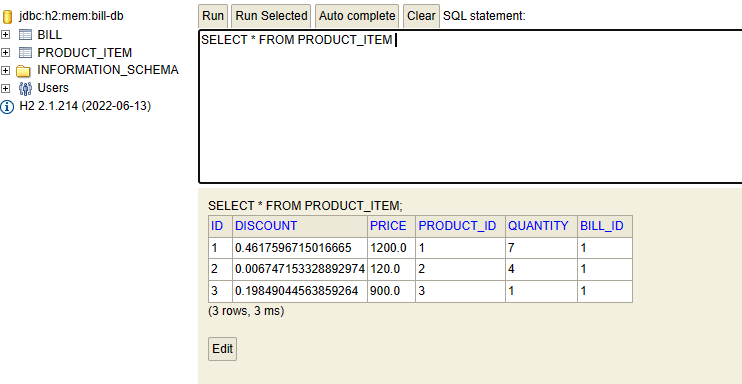Viewport: 742px width, 384px height.
Task: Click the Auto complete button
Action: [357, 16]
